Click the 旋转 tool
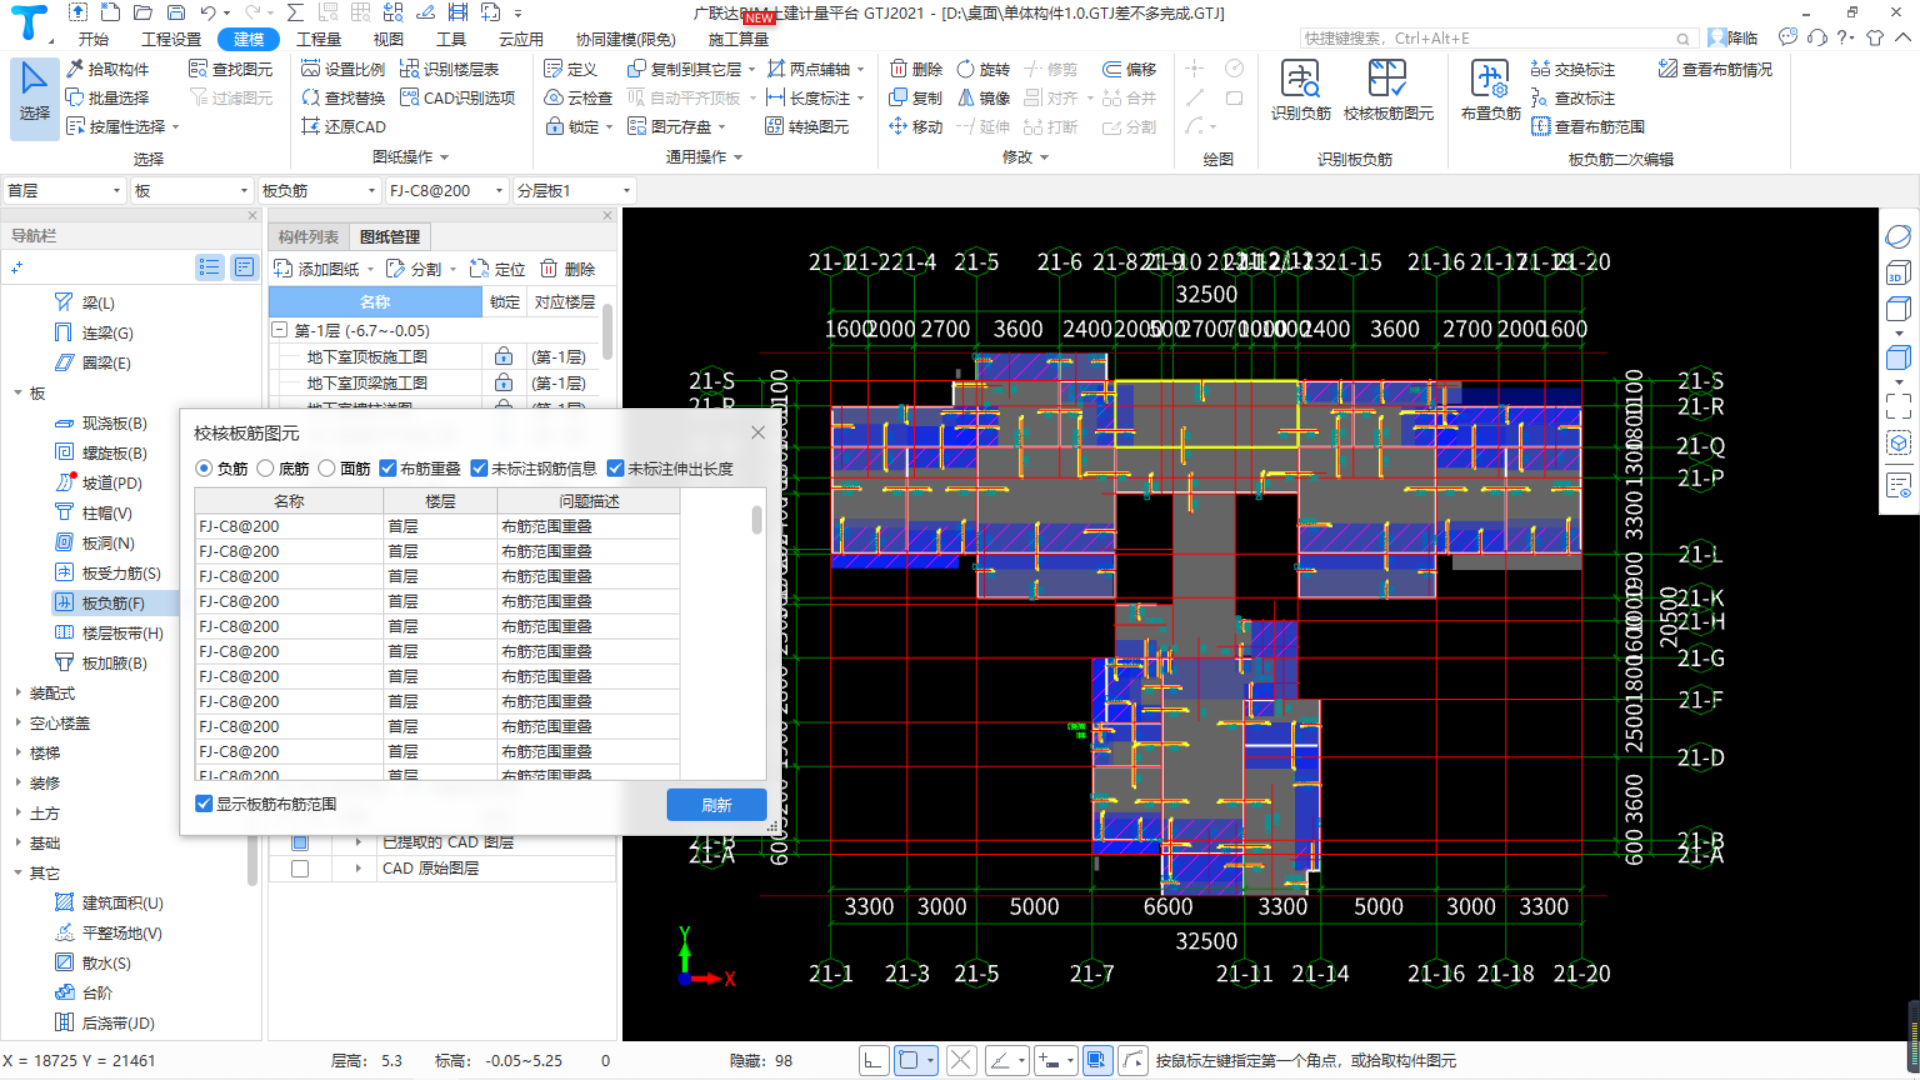Viewport: 1920px width, 1080px height. (984, 69)
